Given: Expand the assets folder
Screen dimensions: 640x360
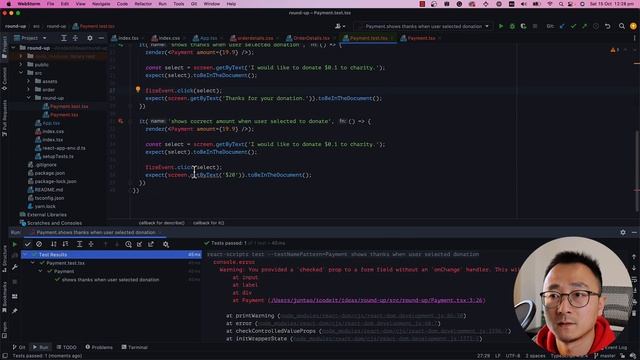Looking at the screenshot, I should click(29, 81).
